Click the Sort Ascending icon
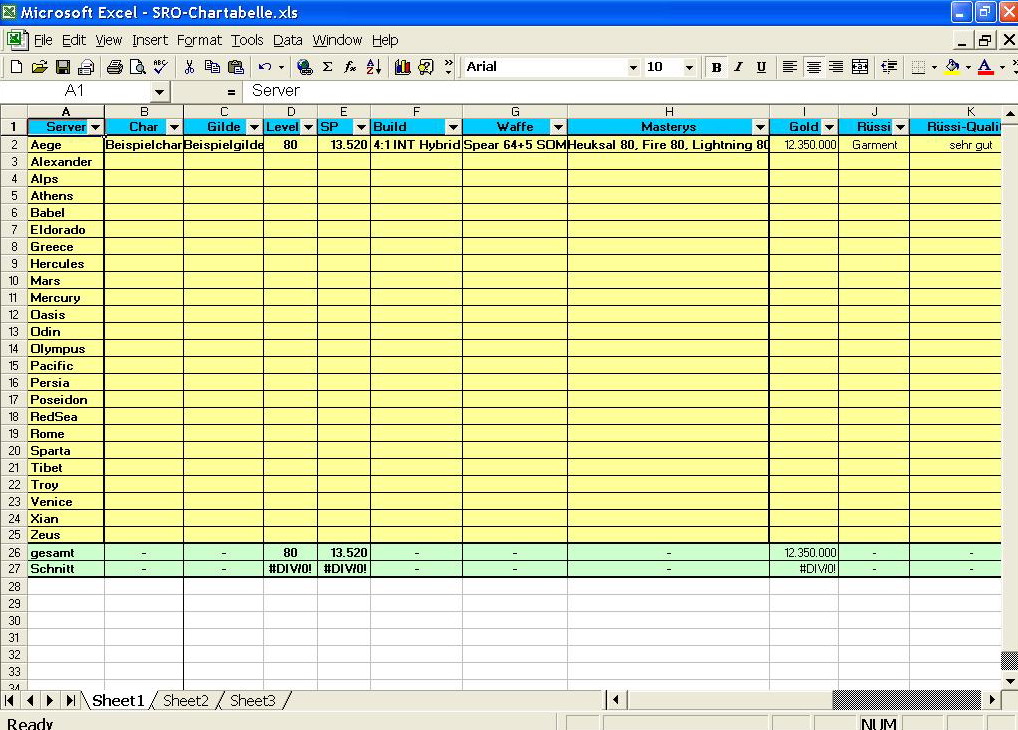This screenshot has height=730, width=1018. pyautogui.click(x=374, y=67)
